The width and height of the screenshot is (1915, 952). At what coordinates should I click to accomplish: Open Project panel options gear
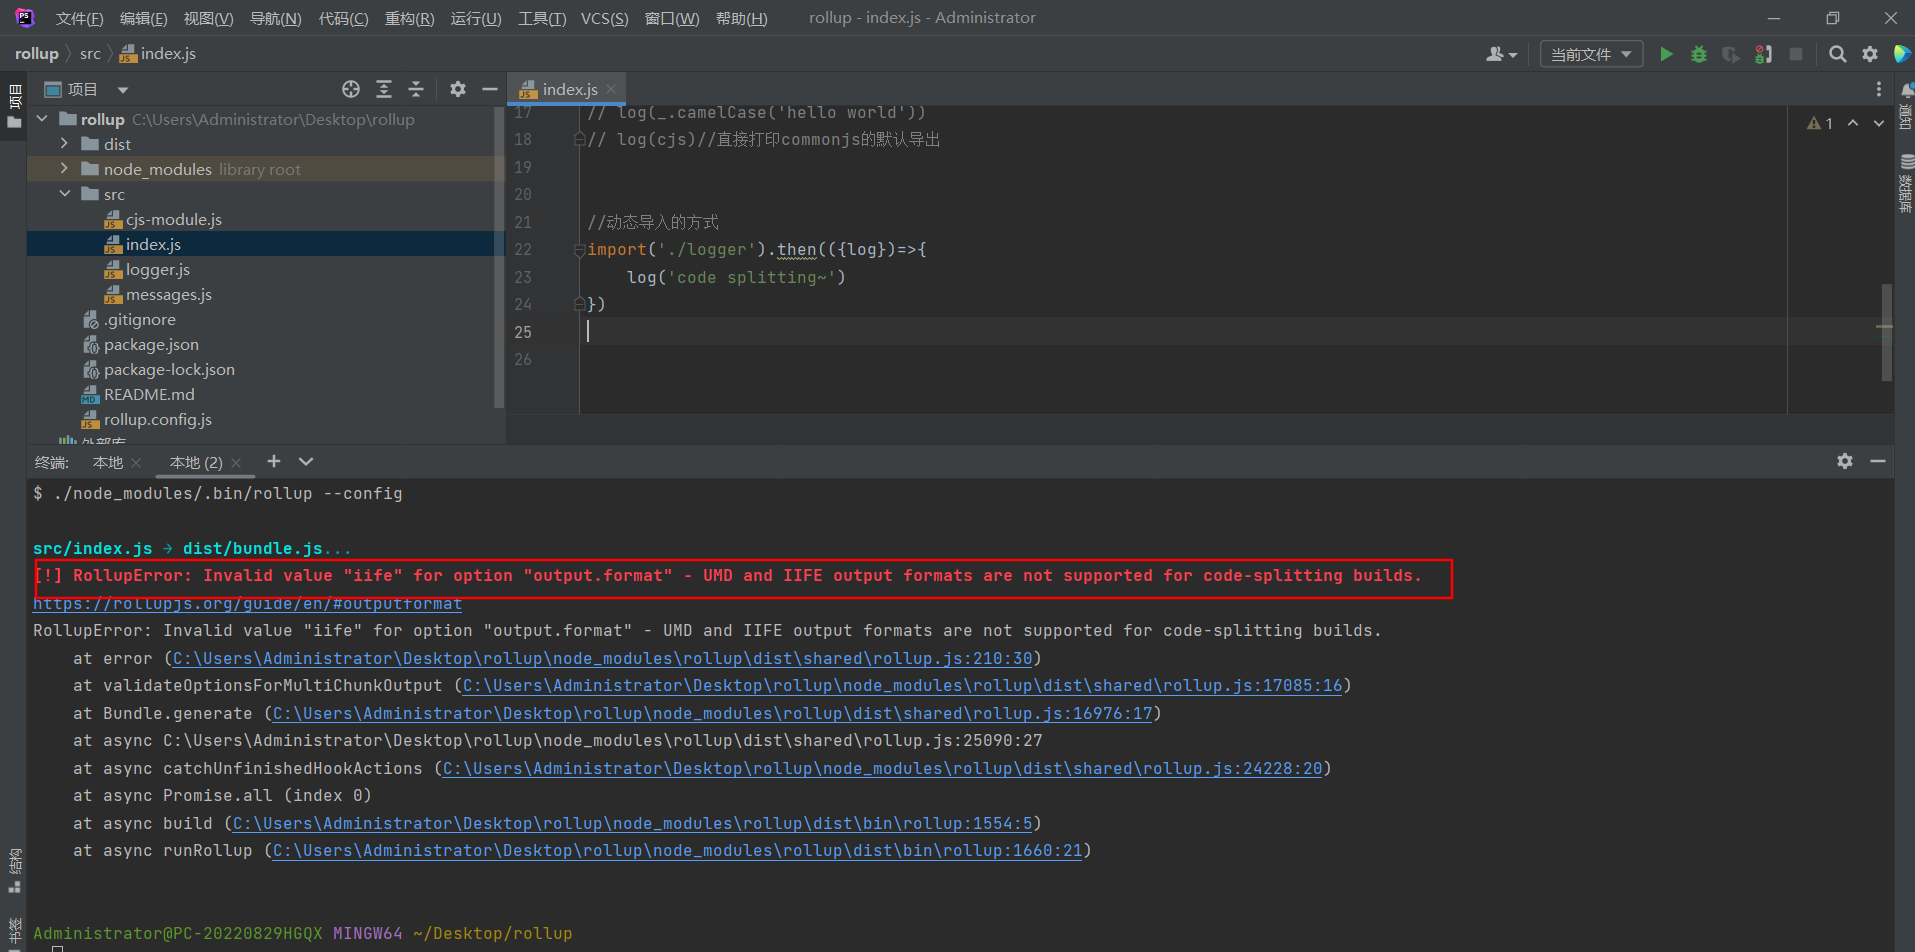pyautogui.click(x=457, y=89)
